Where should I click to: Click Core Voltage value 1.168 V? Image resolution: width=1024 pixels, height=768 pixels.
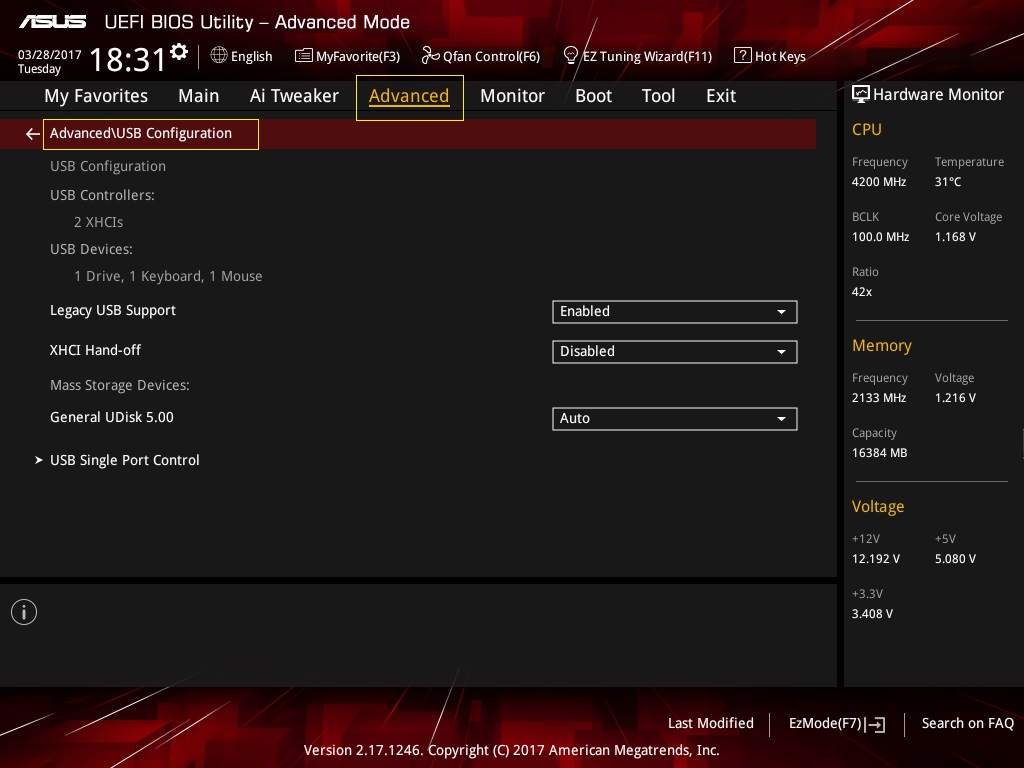pyautogui.click(x=955, y=237)
